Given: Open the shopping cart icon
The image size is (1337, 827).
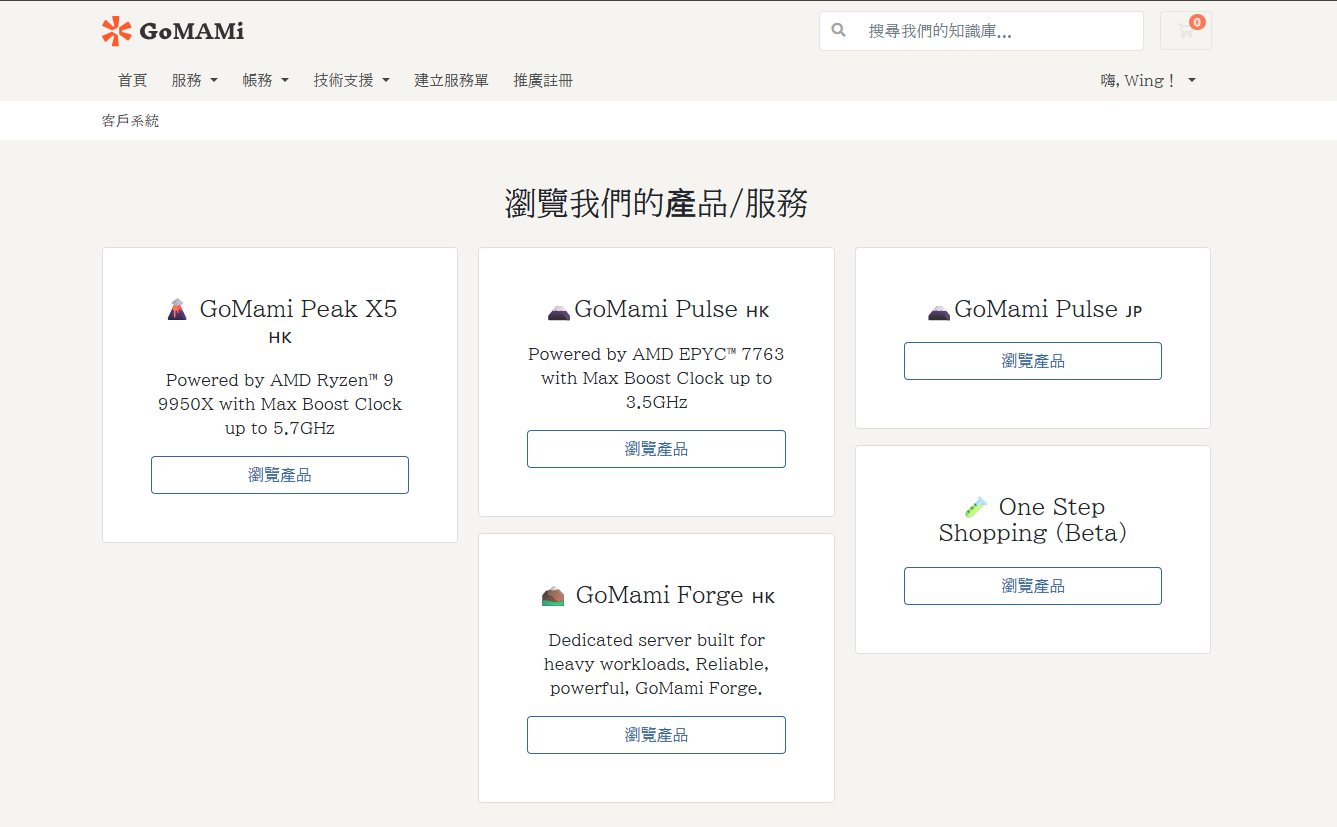Looking at the screenshot, I should tap(1185, 31).
